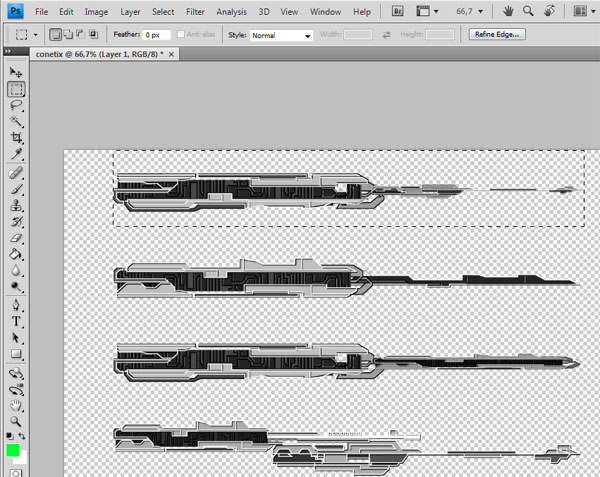Open the Select menu
The width and height of the screenshot is (600, 477).
tap(163, 12)
